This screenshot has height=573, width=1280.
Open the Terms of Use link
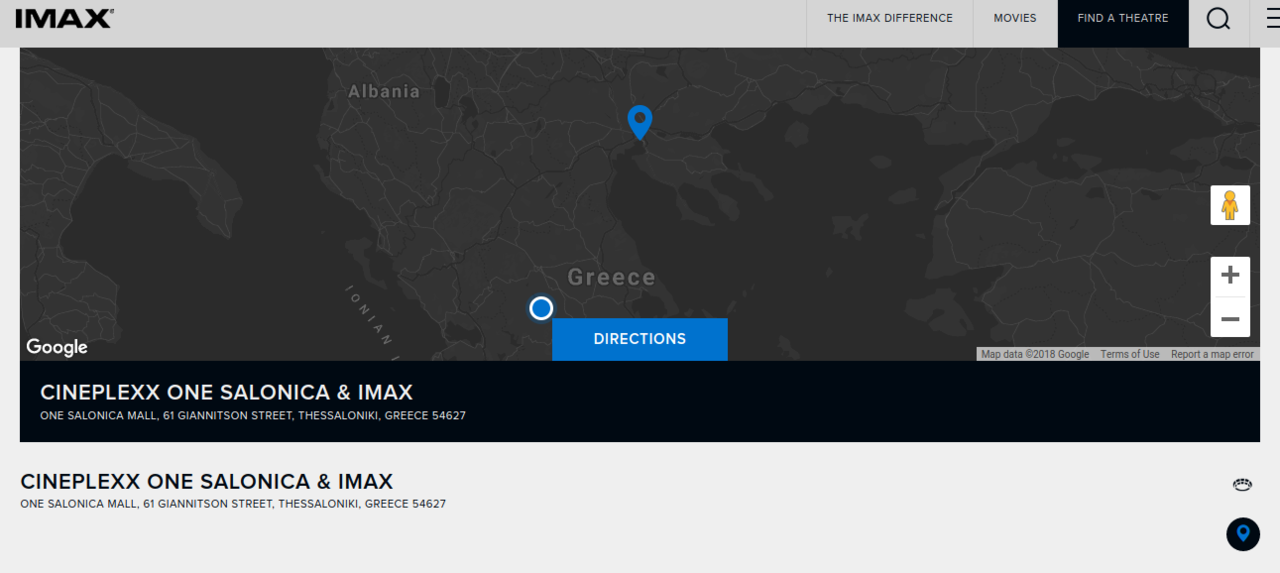pos(1130,354)
